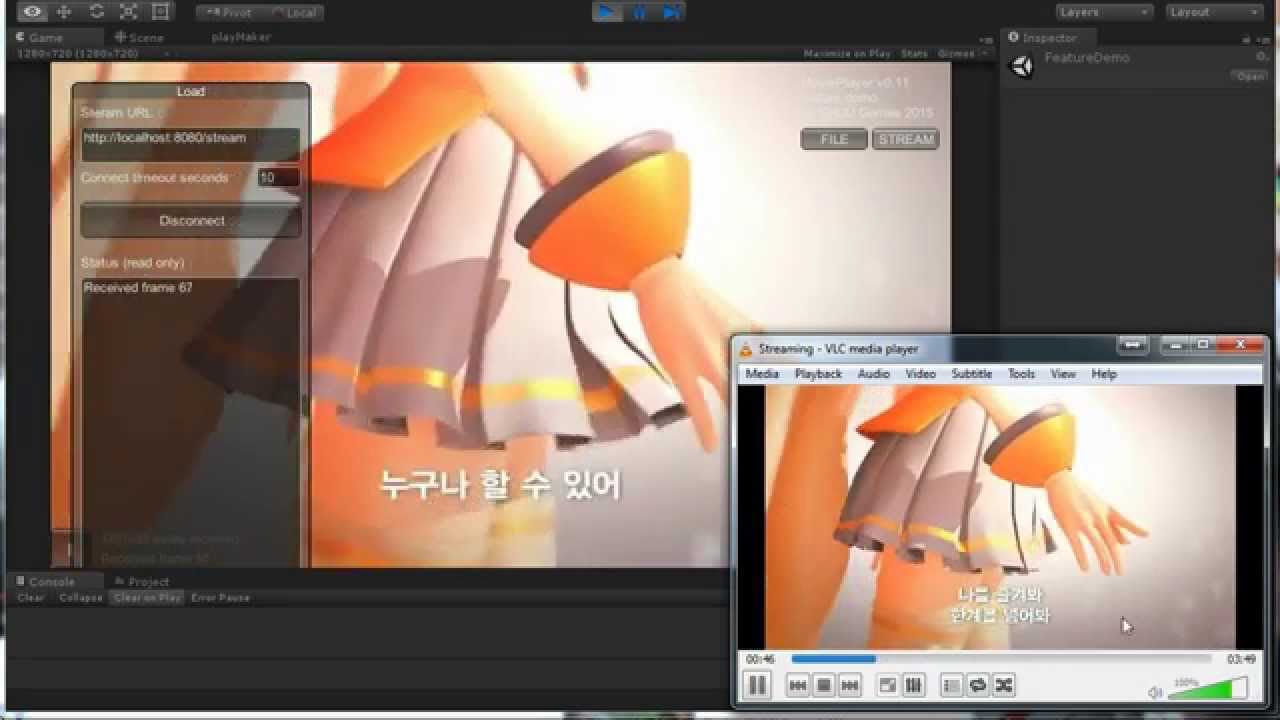The width and height of the screenshot is (1280, 720).
Task: Toggle Collapse in the Console
Action: (x=81, y=597)
